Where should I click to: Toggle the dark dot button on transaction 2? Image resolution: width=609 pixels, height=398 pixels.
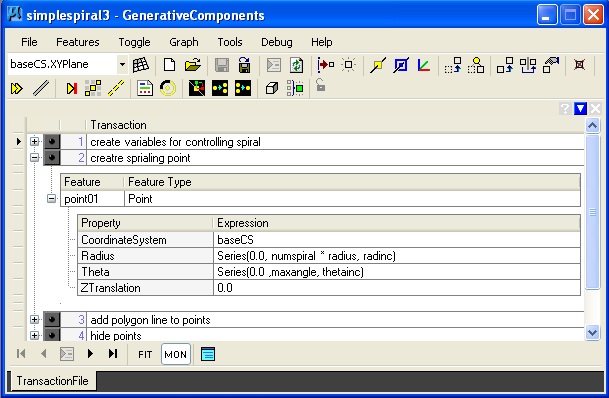pyautogui.click(x=52, y=158)
